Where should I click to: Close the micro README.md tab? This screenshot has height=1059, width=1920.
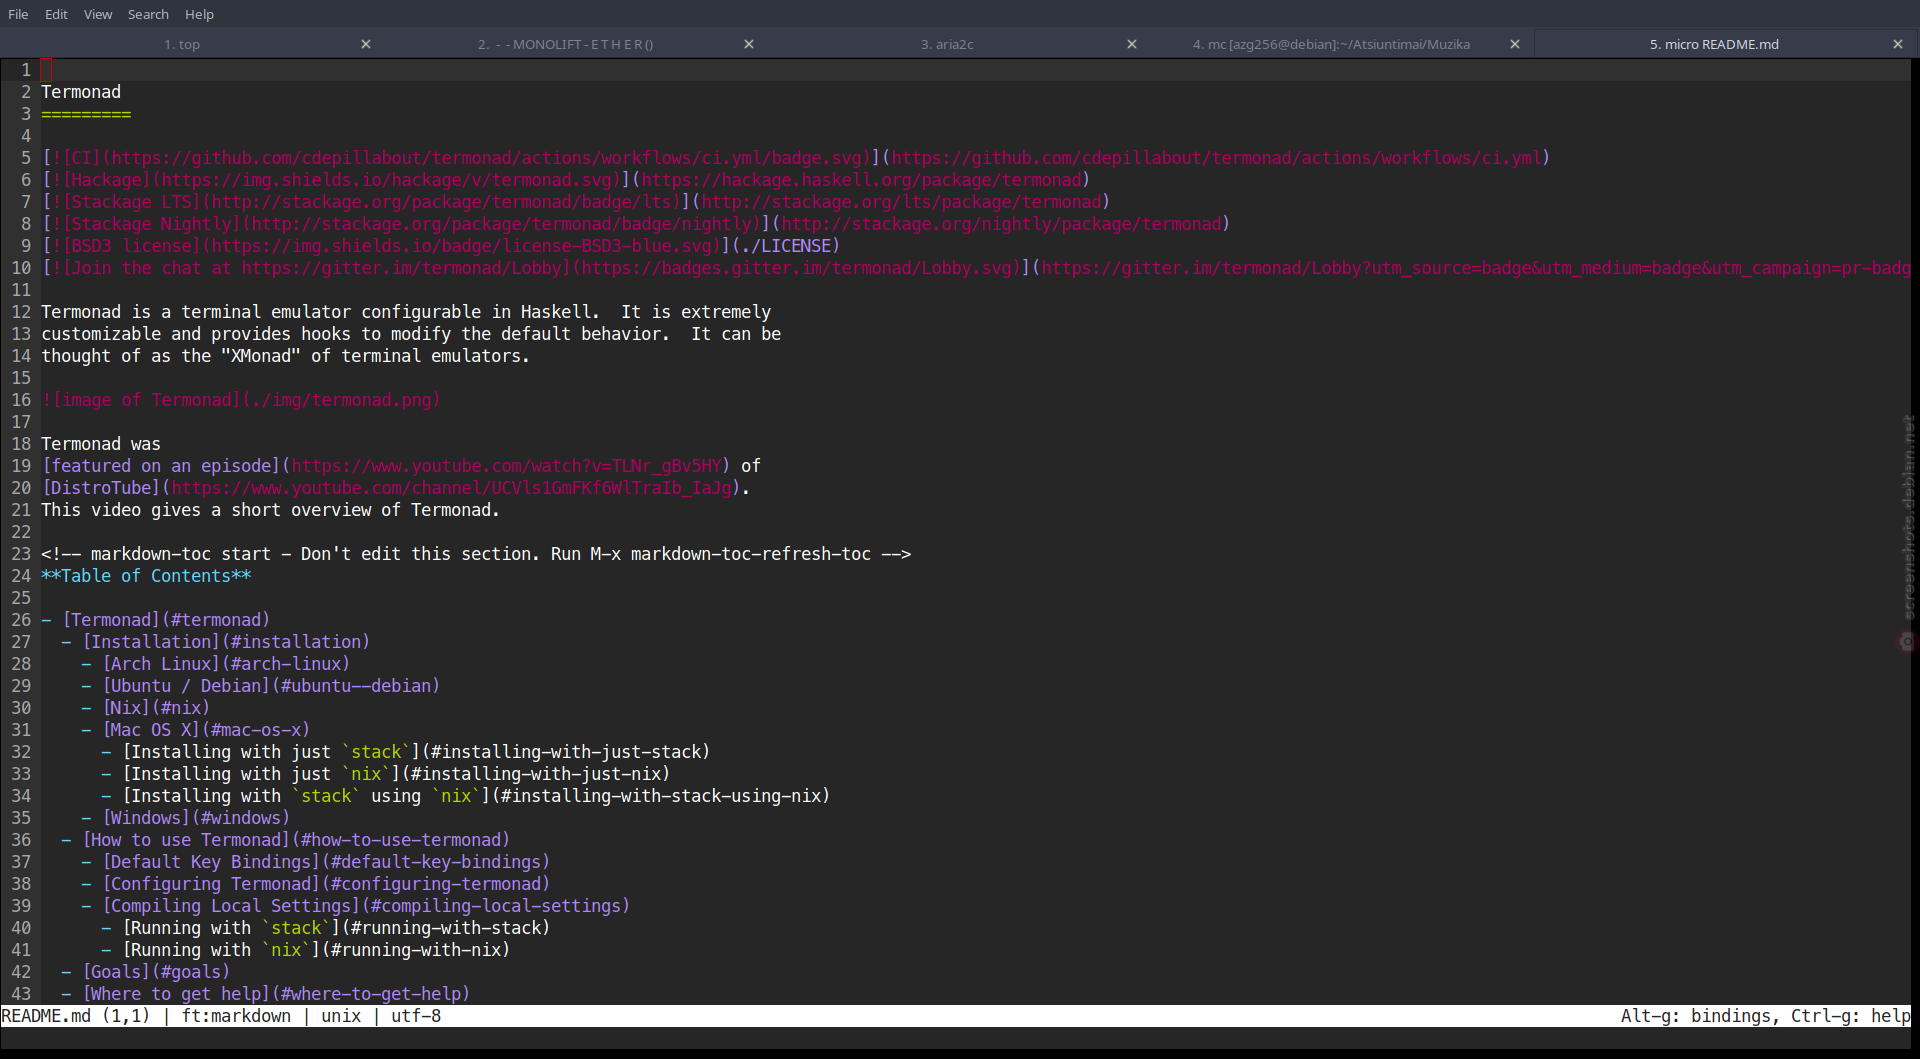[x=1898, y=44]
